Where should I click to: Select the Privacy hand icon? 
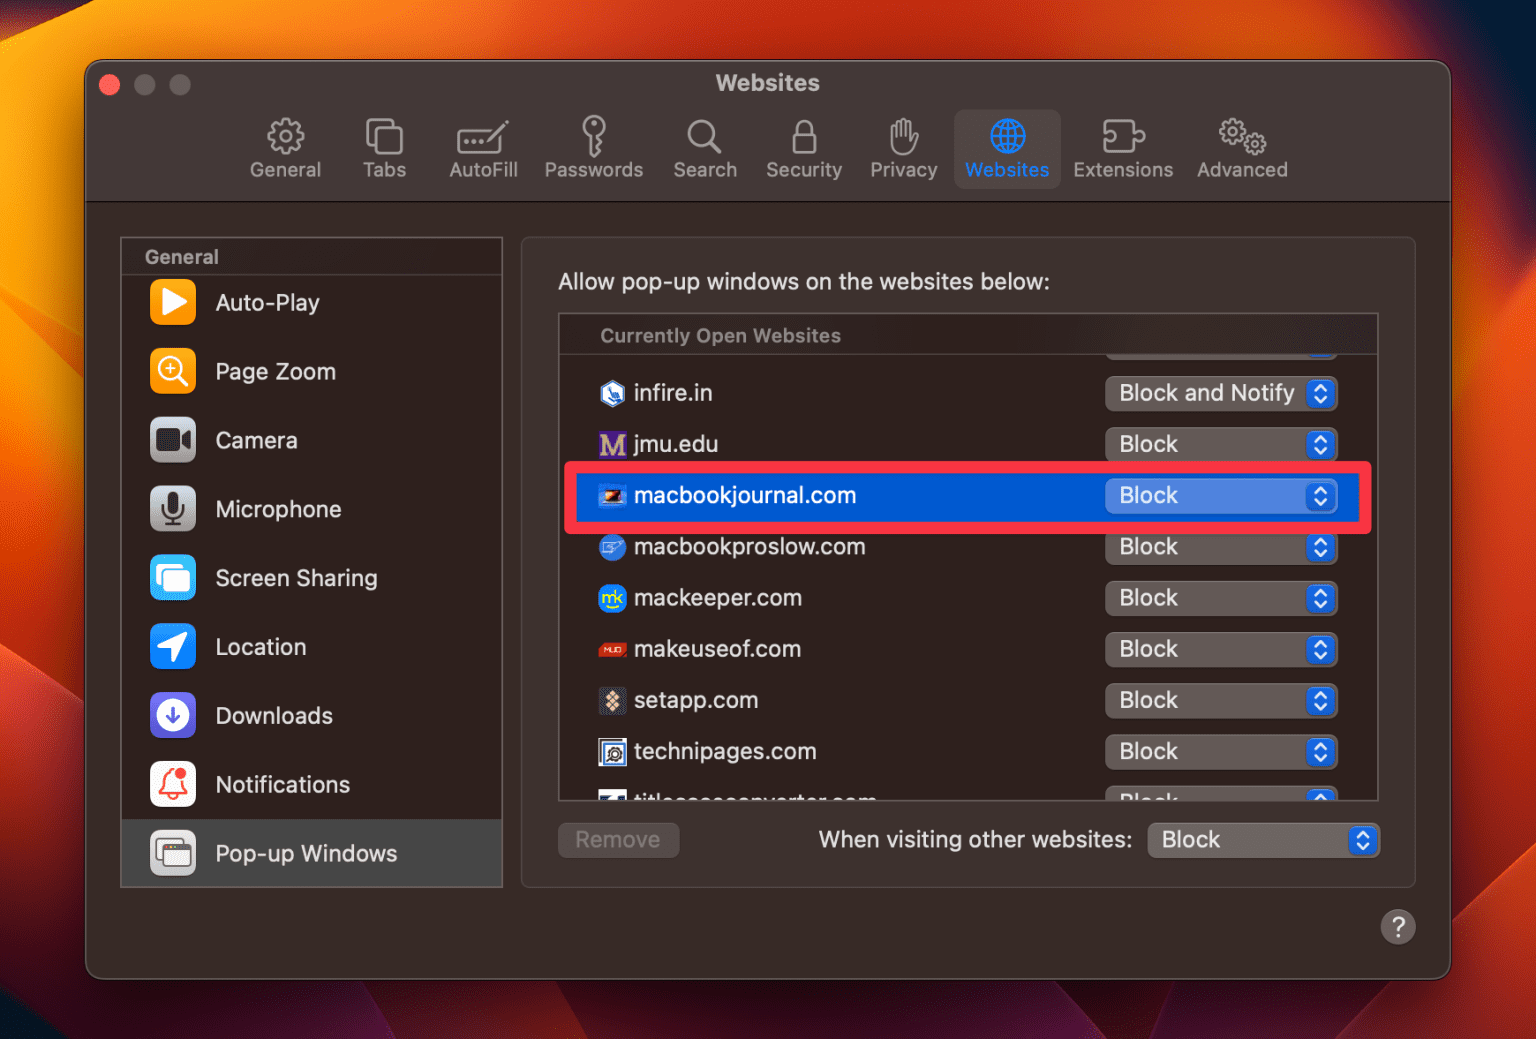click(902, 147)
